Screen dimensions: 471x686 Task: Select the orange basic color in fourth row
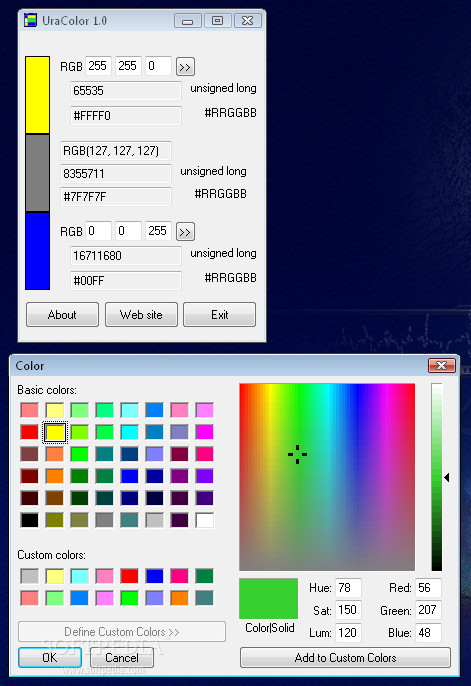click(55, 476)
